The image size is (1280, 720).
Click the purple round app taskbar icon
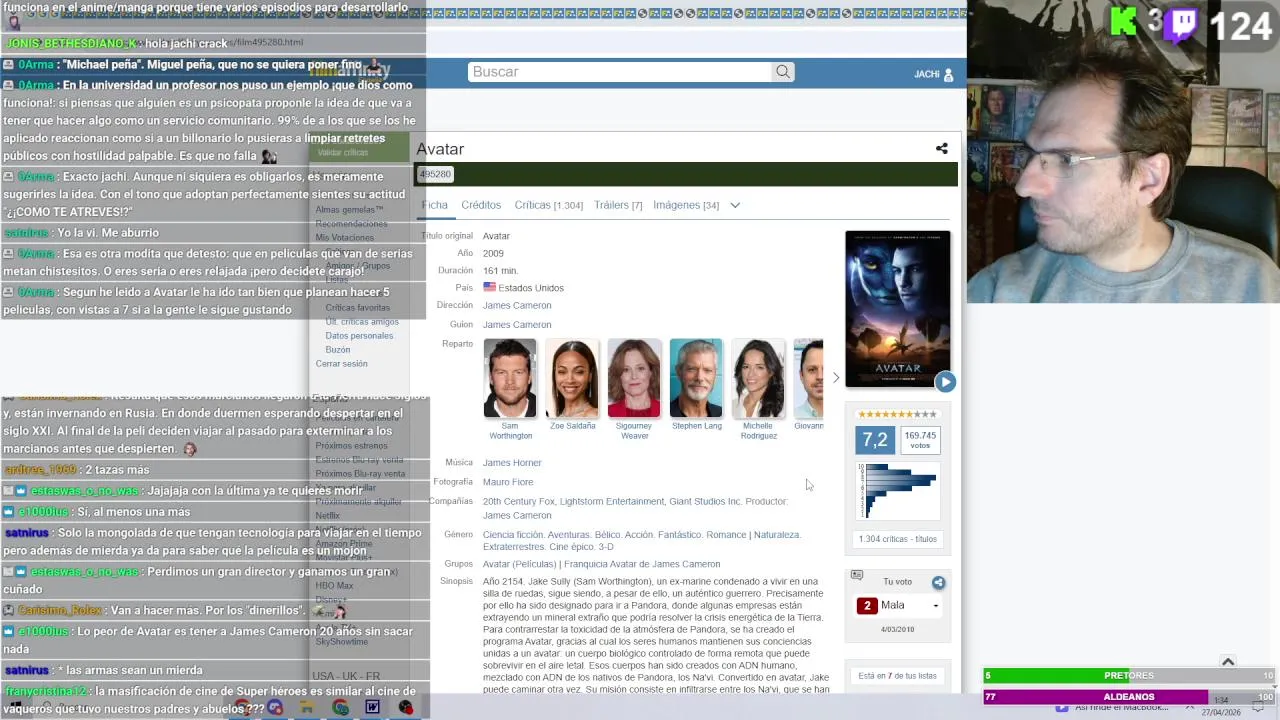(275, 707)
